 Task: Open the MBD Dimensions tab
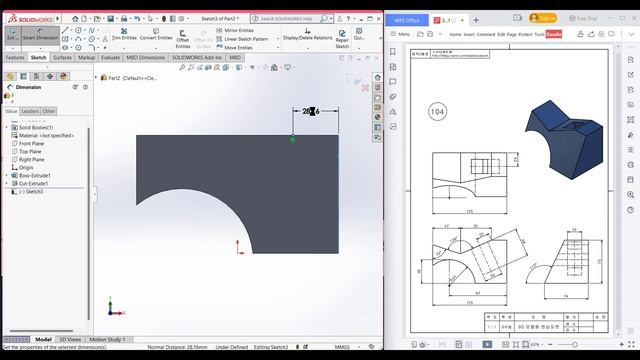pyautogui.click(x=145, y=58)
